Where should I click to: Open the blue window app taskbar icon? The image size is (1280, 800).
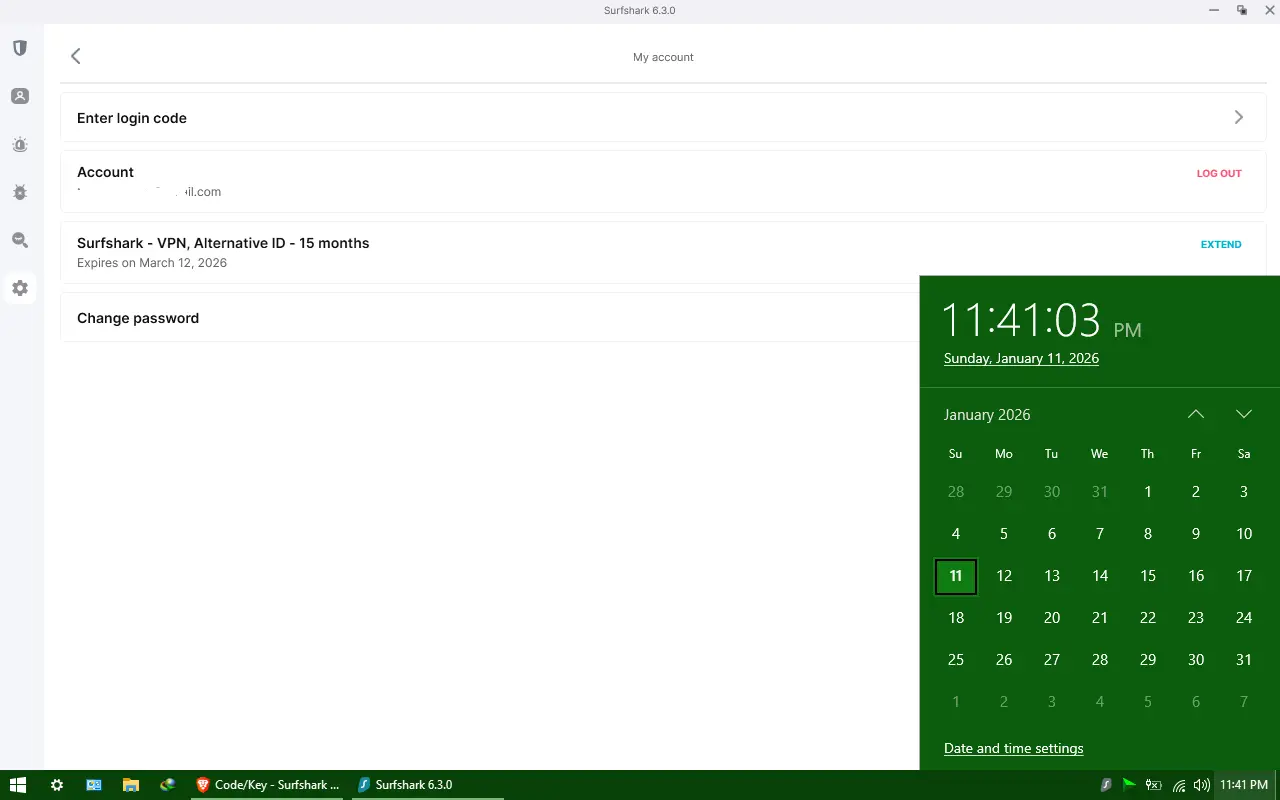tap(94, 785)
